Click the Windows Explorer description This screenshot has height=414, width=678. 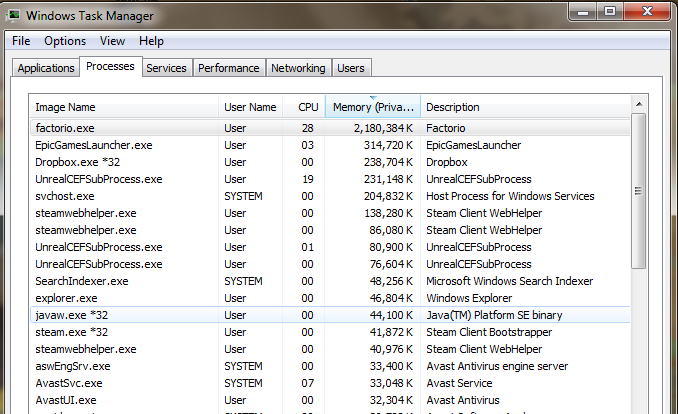(x=469, y=298)
